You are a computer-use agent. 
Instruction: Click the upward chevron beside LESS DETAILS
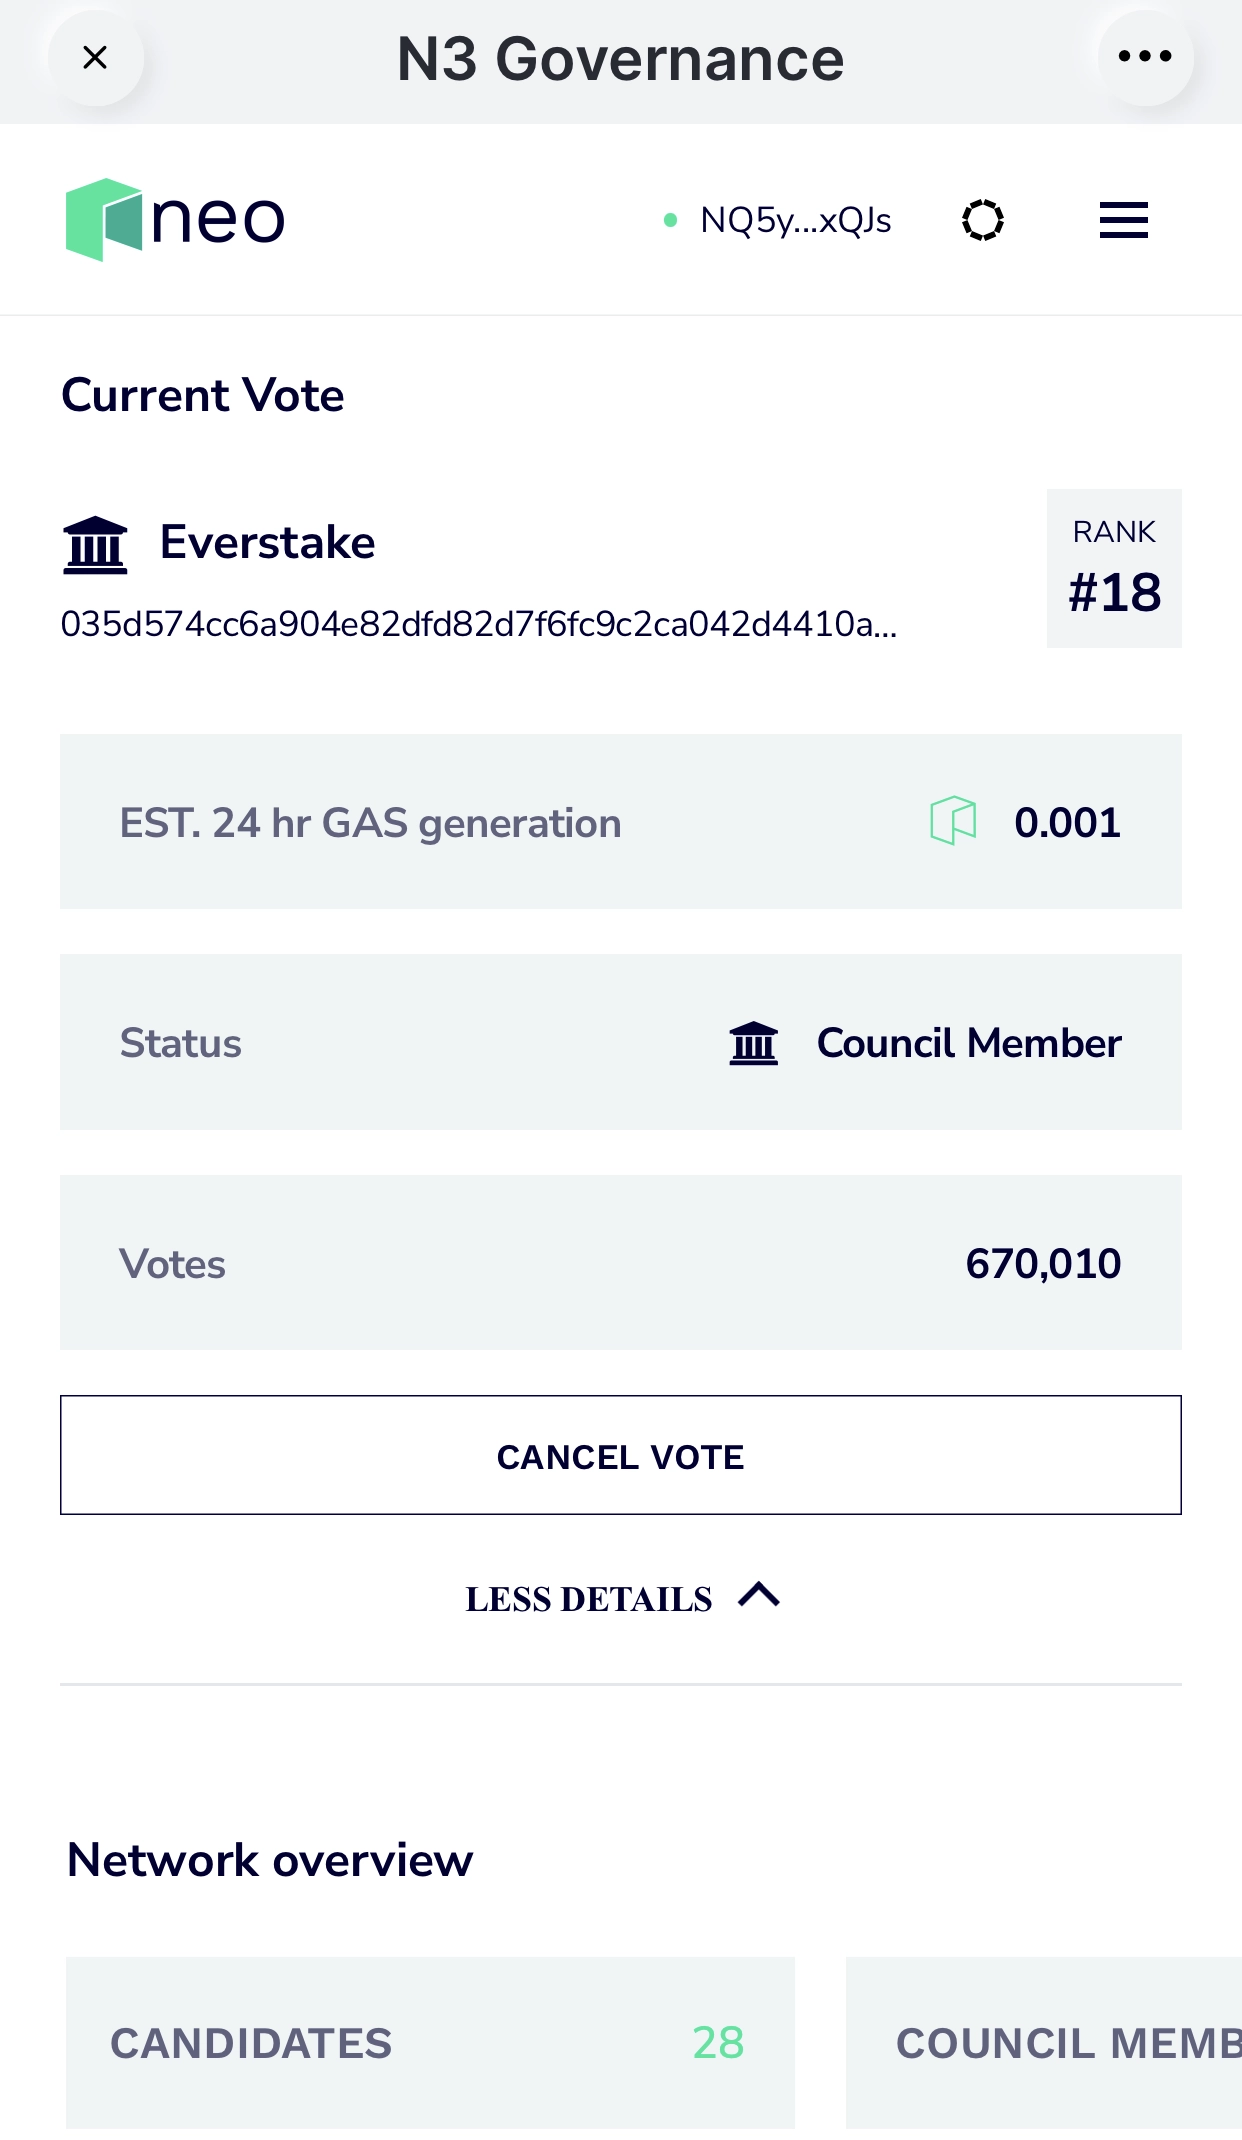click(759, 1594)
